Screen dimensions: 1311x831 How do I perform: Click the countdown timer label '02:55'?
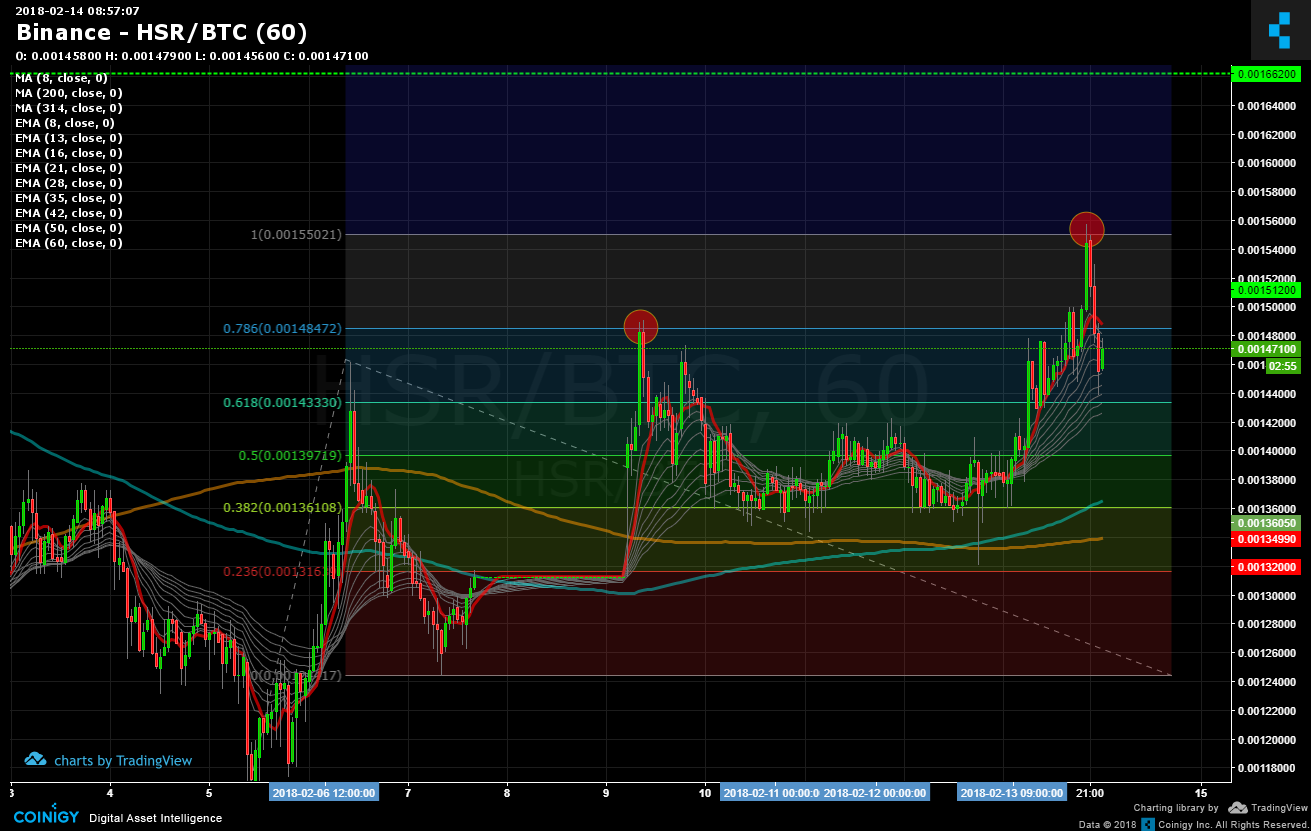pos(1281,366)
